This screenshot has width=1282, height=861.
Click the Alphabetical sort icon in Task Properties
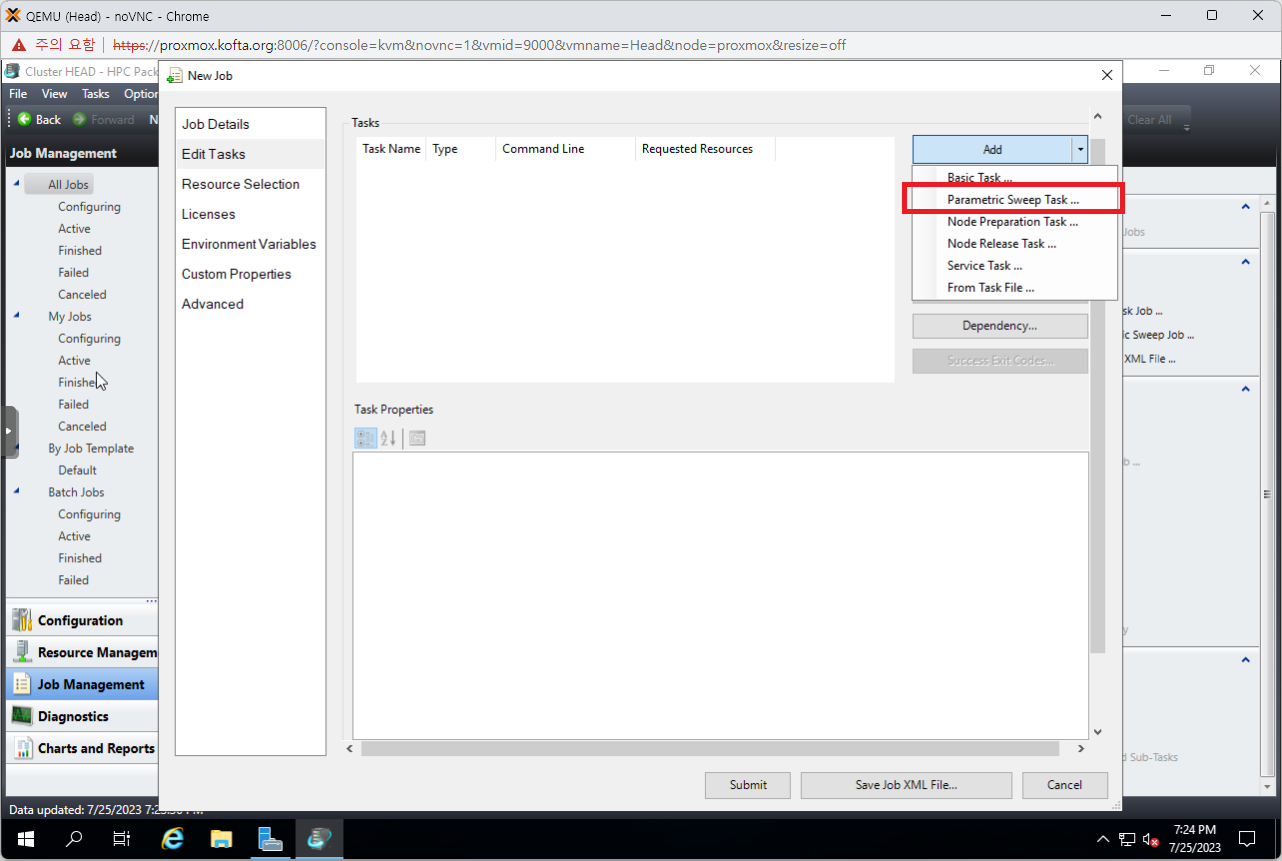point(389,438)
